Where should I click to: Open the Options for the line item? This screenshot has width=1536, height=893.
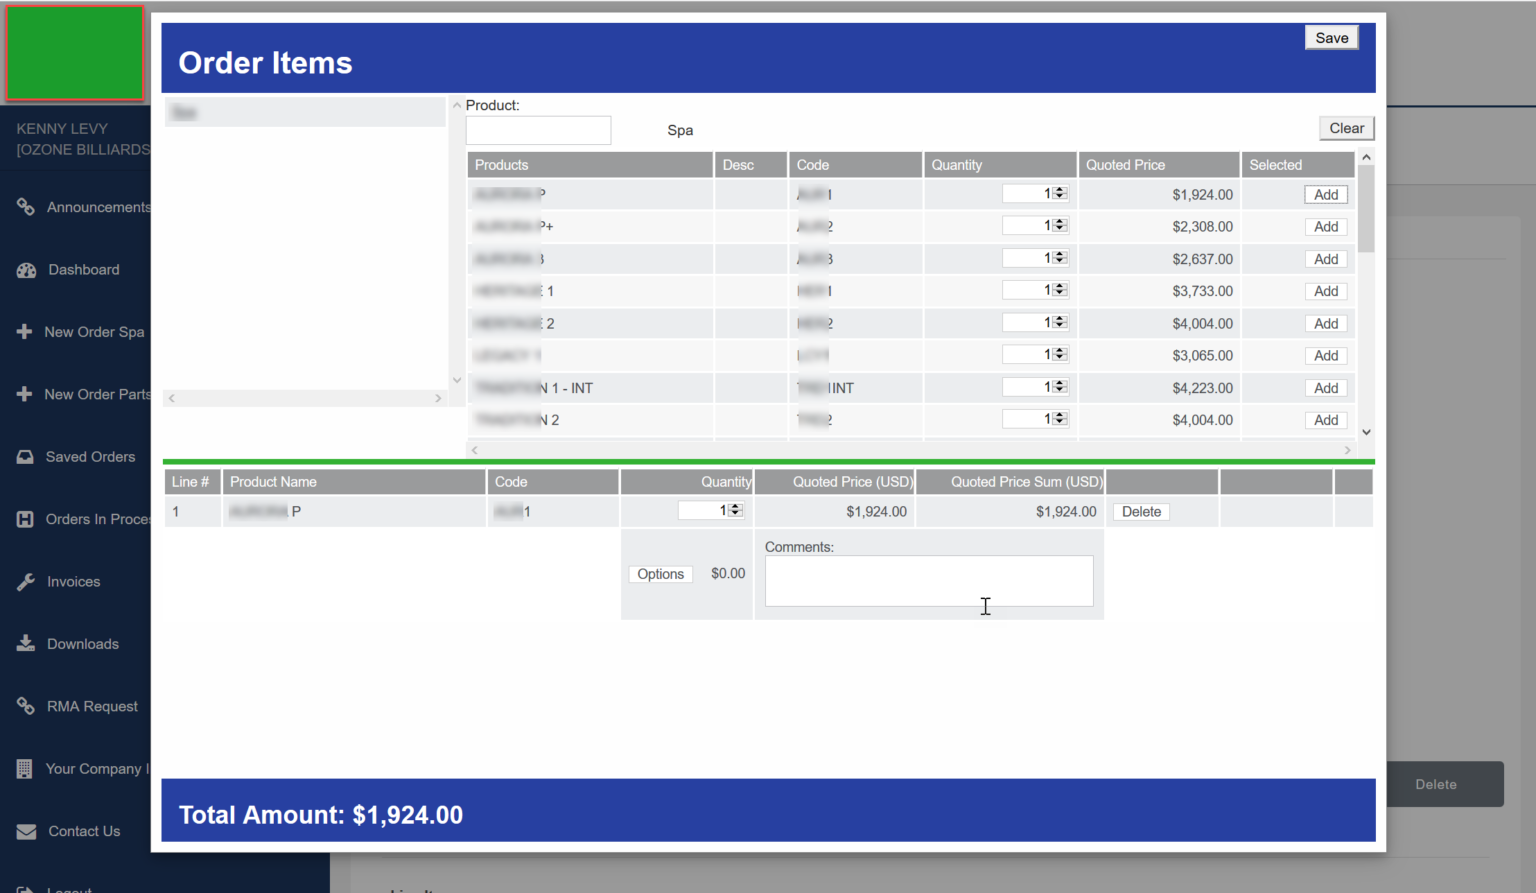(660, 574)
